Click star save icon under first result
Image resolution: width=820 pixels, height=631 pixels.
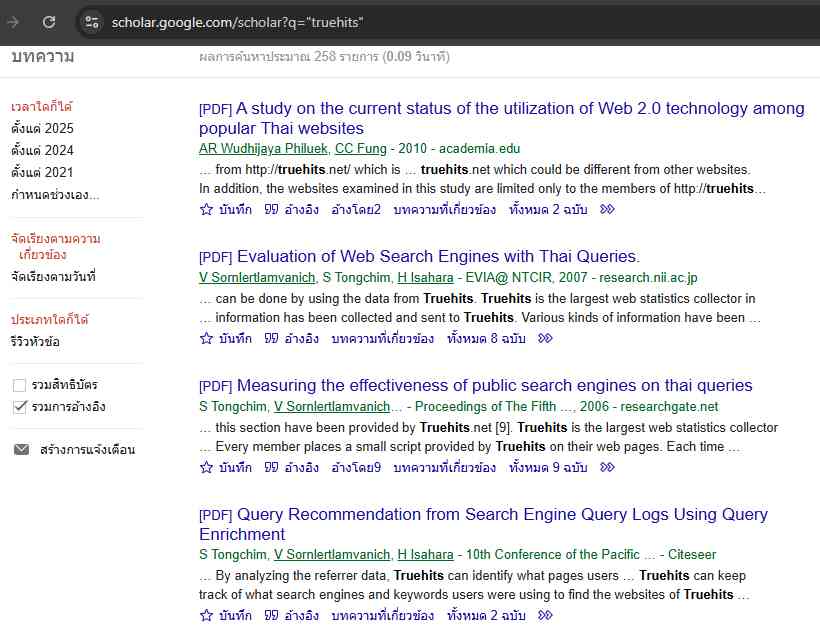coord(206,209)
